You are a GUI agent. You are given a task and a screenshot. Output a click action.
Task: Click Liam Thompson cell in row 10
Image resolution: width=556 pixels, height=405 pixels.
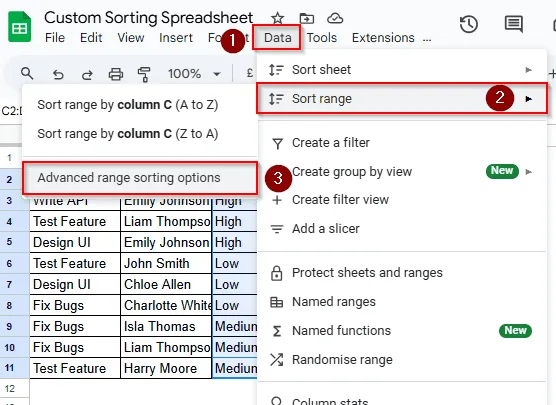(x=166, y=348)
